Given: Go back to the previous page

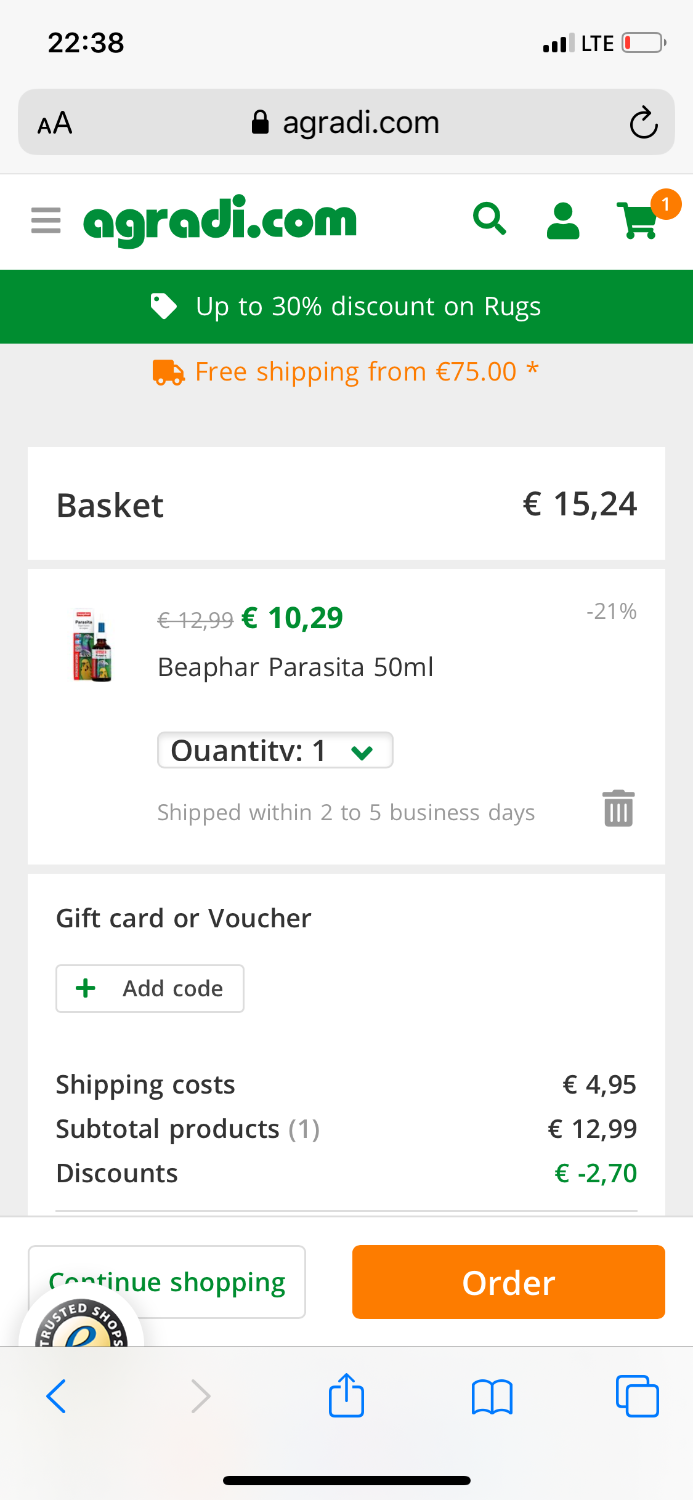Looking at the screenshot, I should pos(56,1396).
